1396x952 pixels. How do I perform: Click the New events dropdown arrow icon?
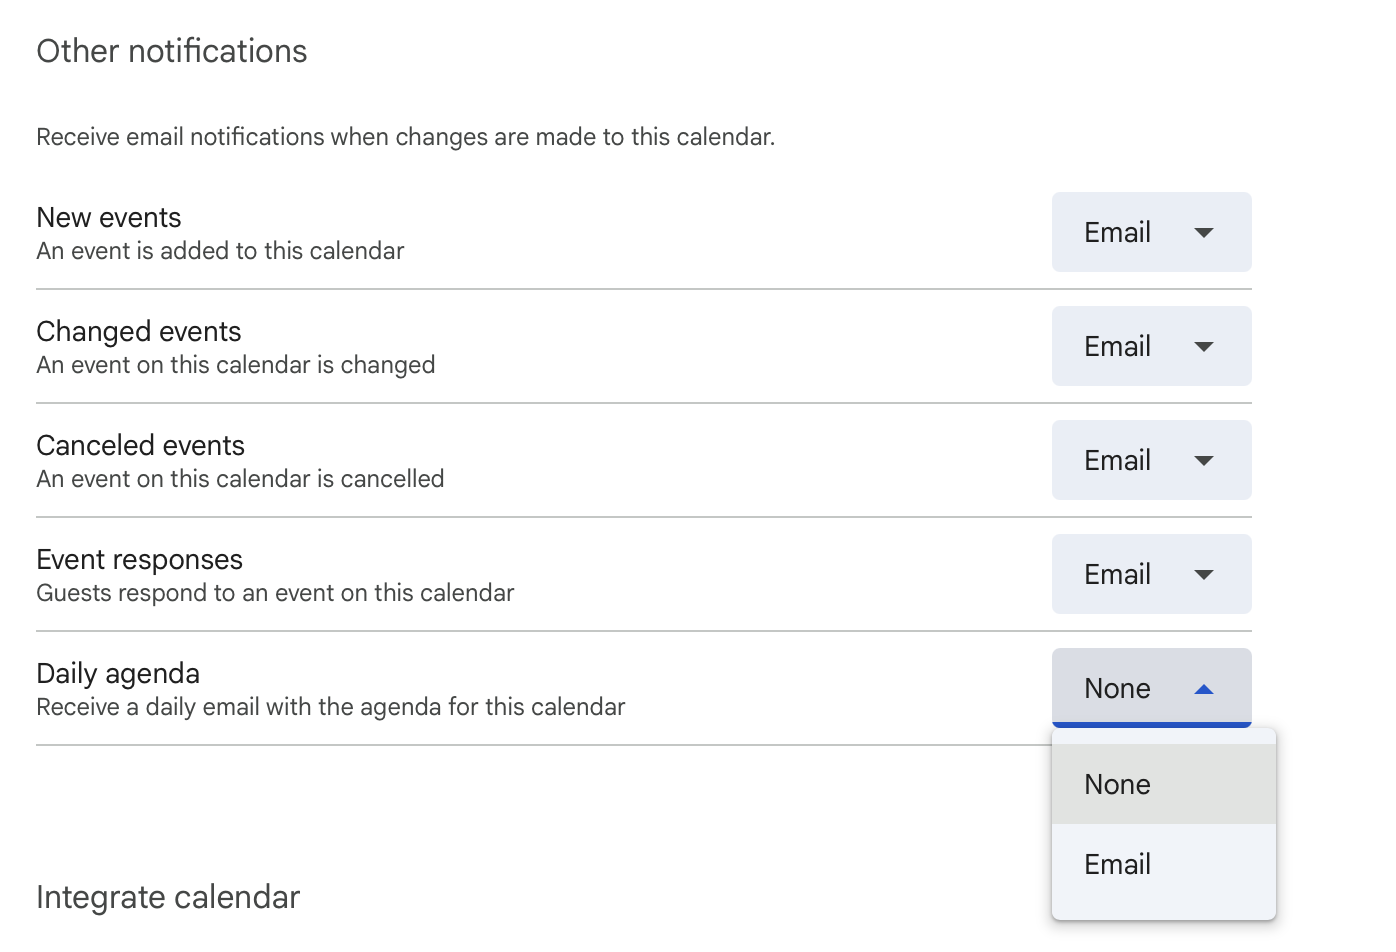point(1204,233)
